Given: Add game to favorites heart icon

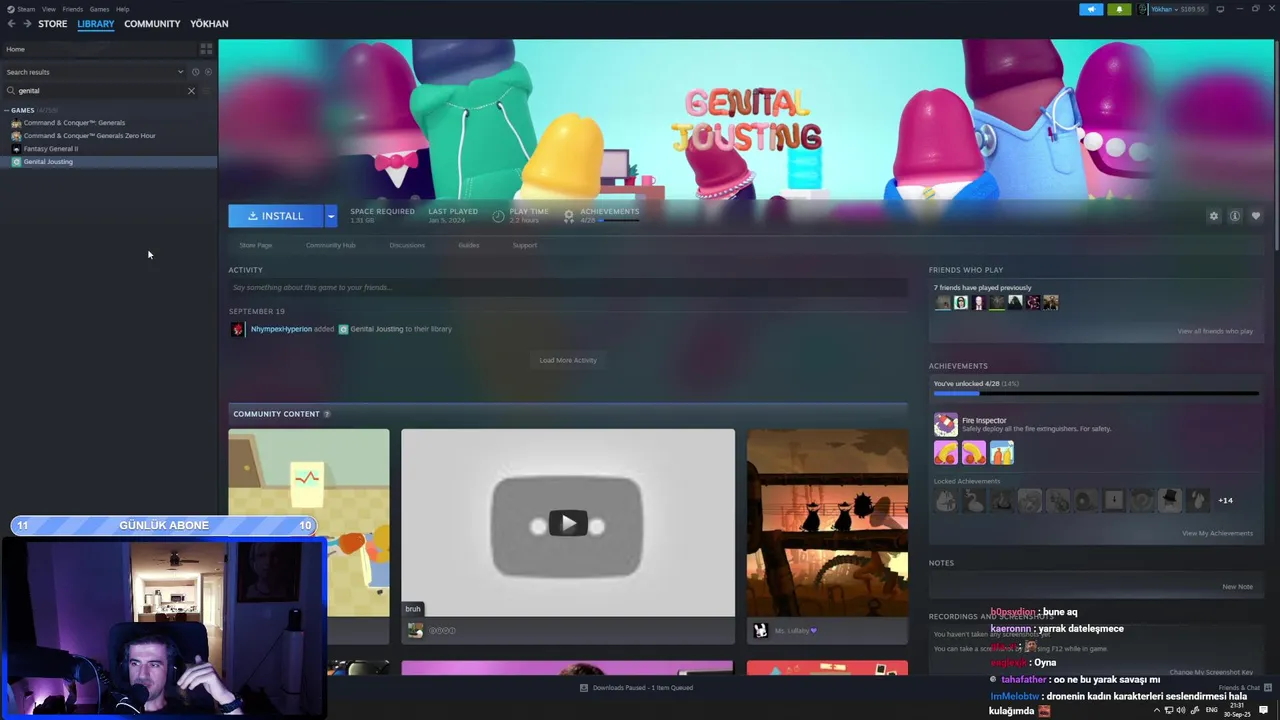Looking at the screenshot, I should coord(1256,216).
